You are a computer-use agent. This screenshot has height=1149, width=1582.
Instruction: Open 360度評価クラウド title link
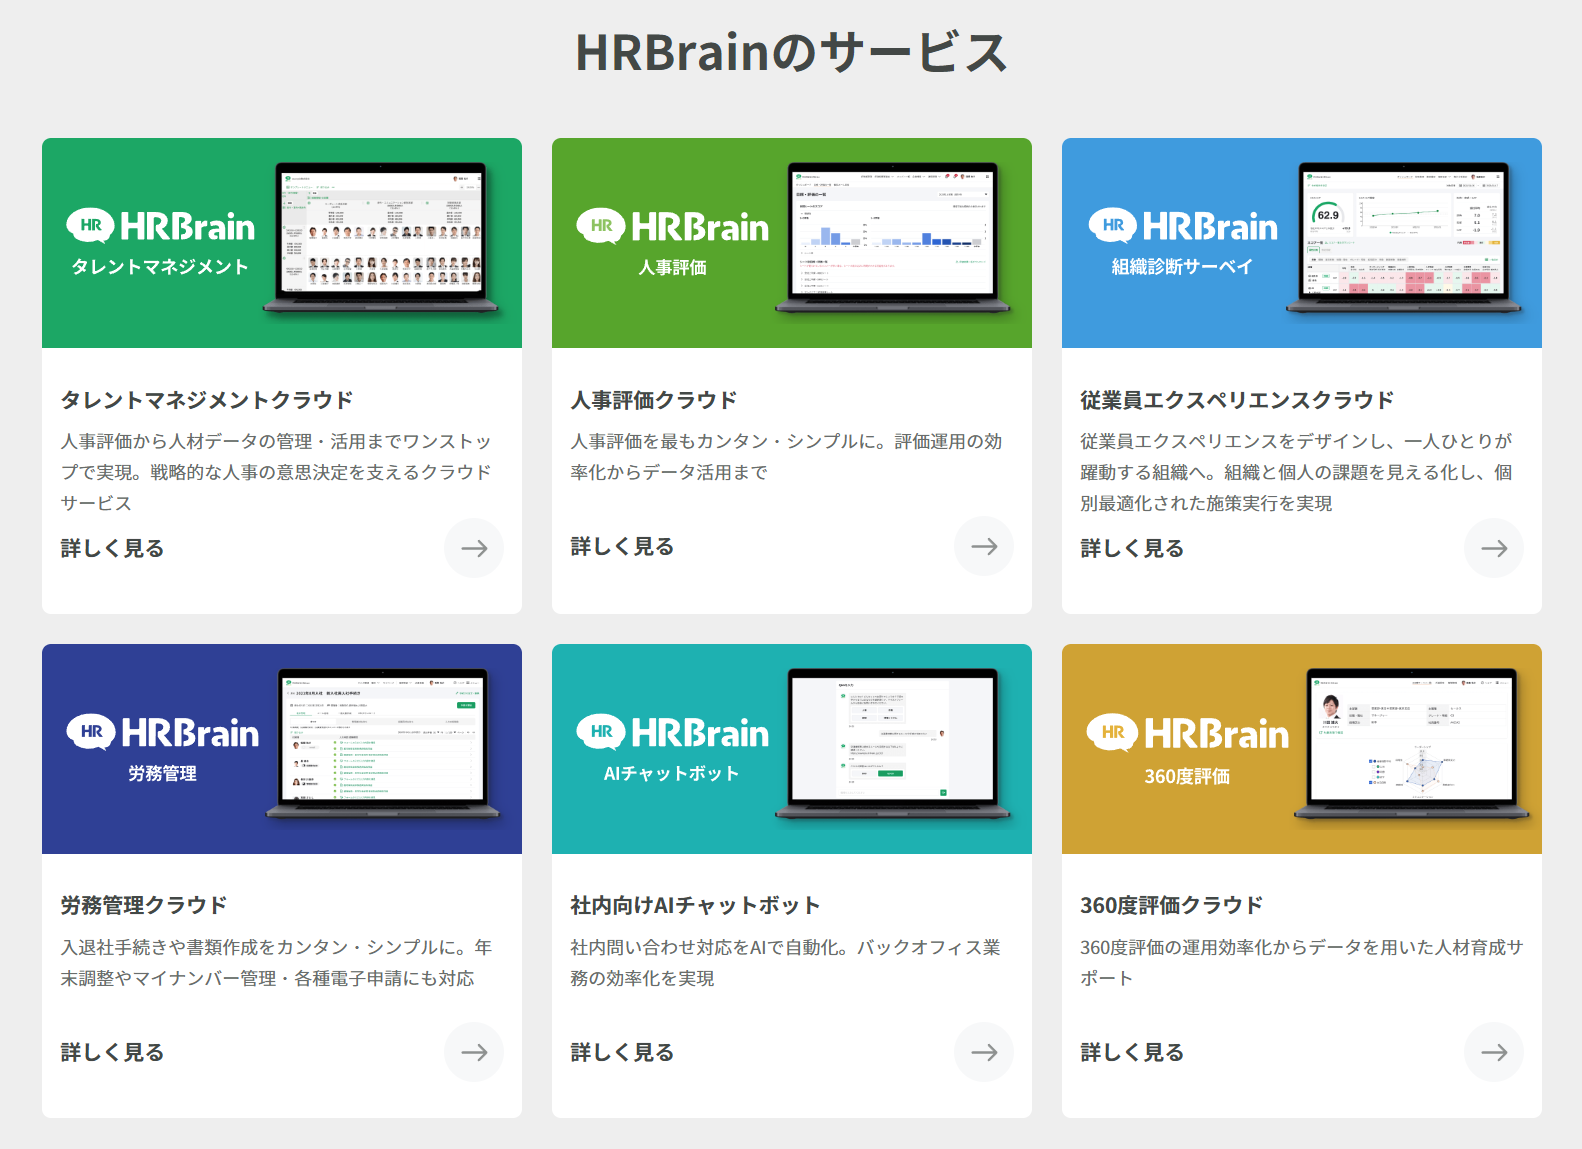pyautogui.click(x=1171, y=905)
